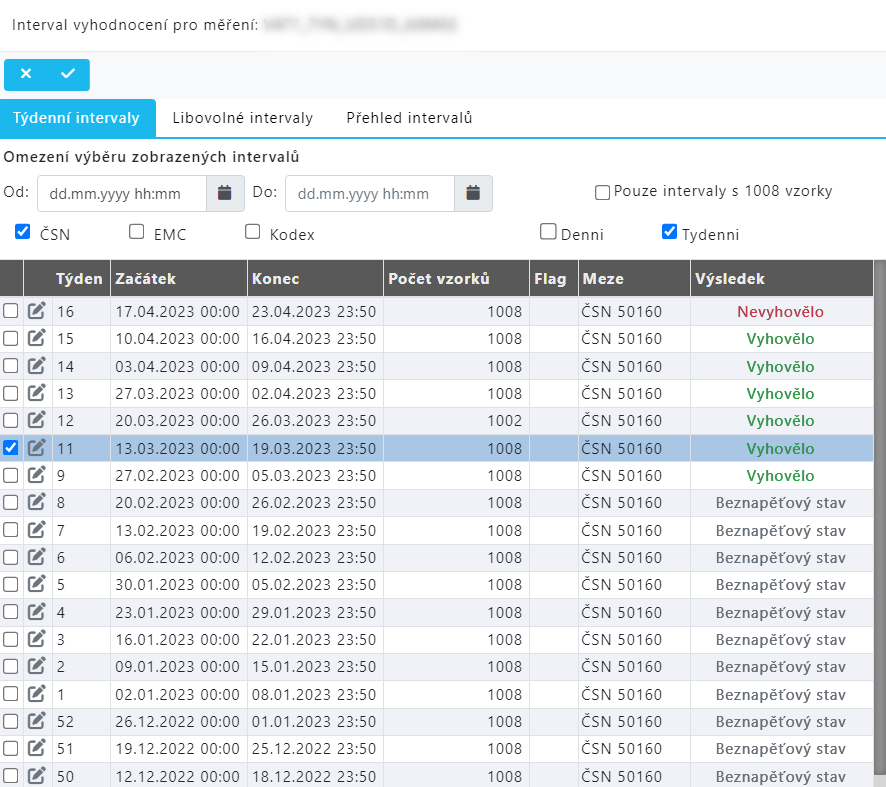
Task: Click the X cancel icon button
Action: coord(26,74)
